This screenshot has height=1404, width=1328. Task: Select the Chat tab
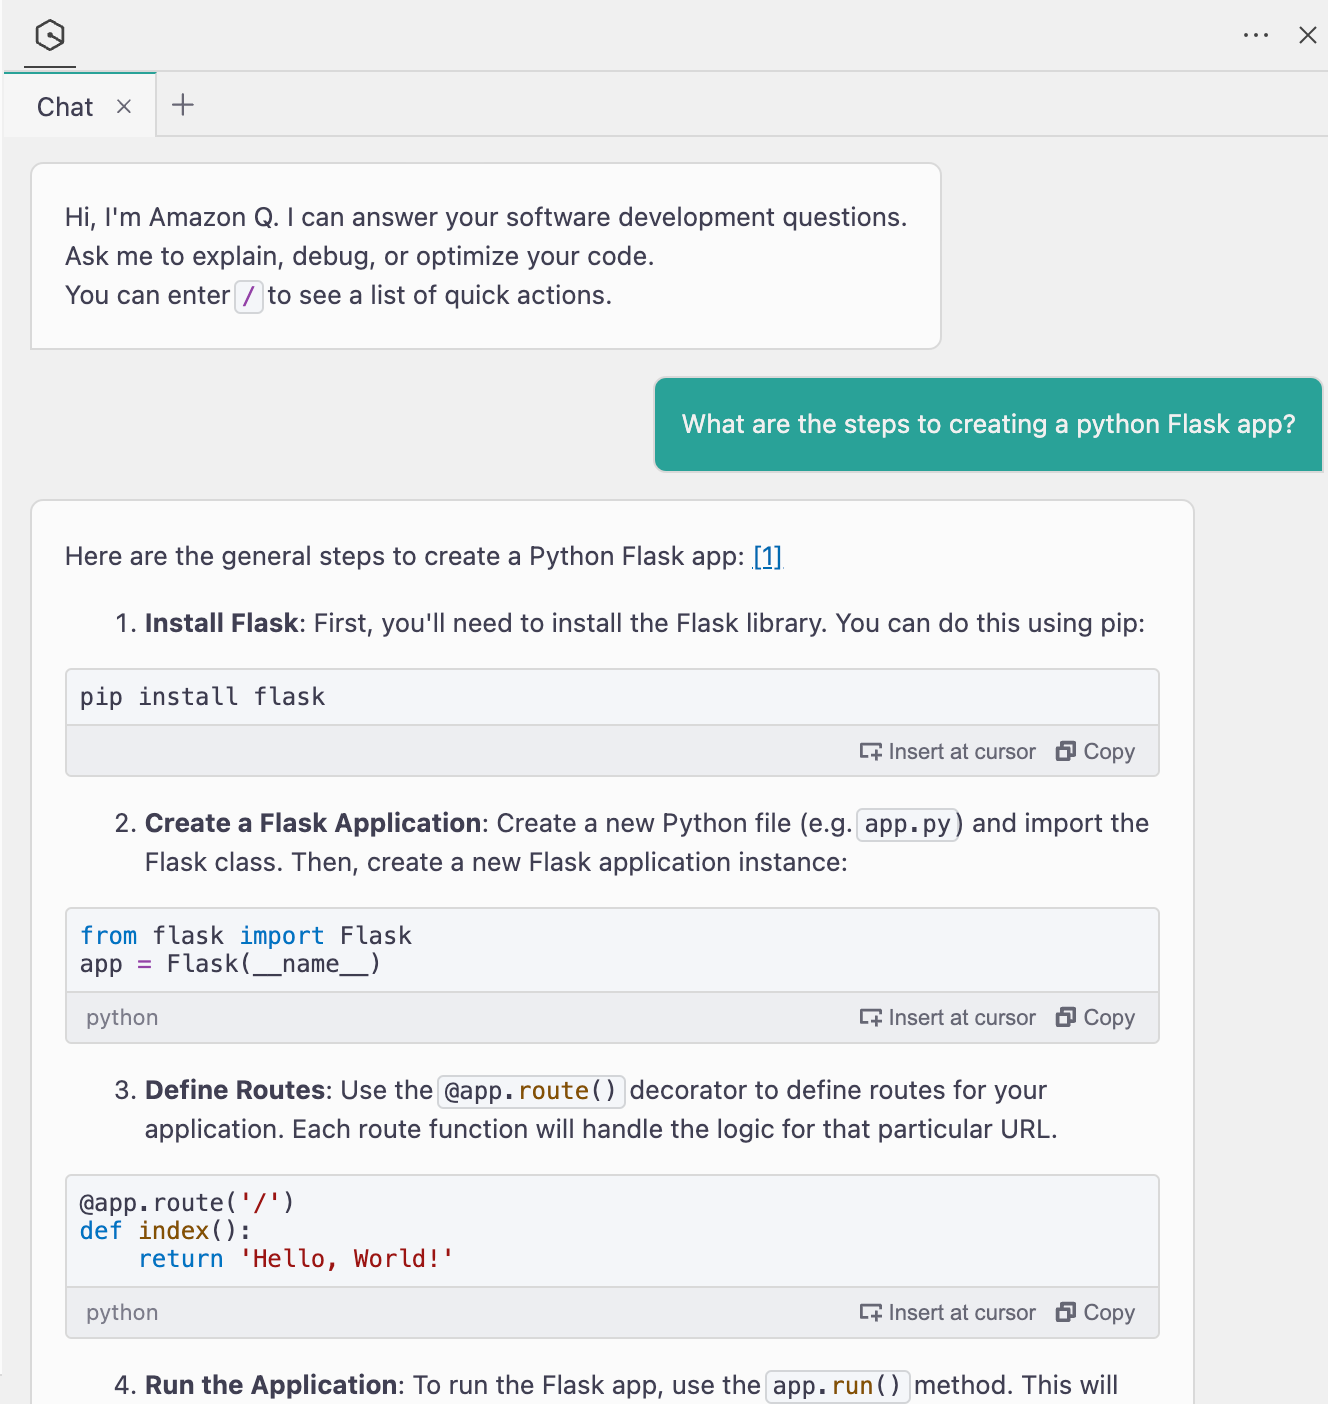click(64, 106)
